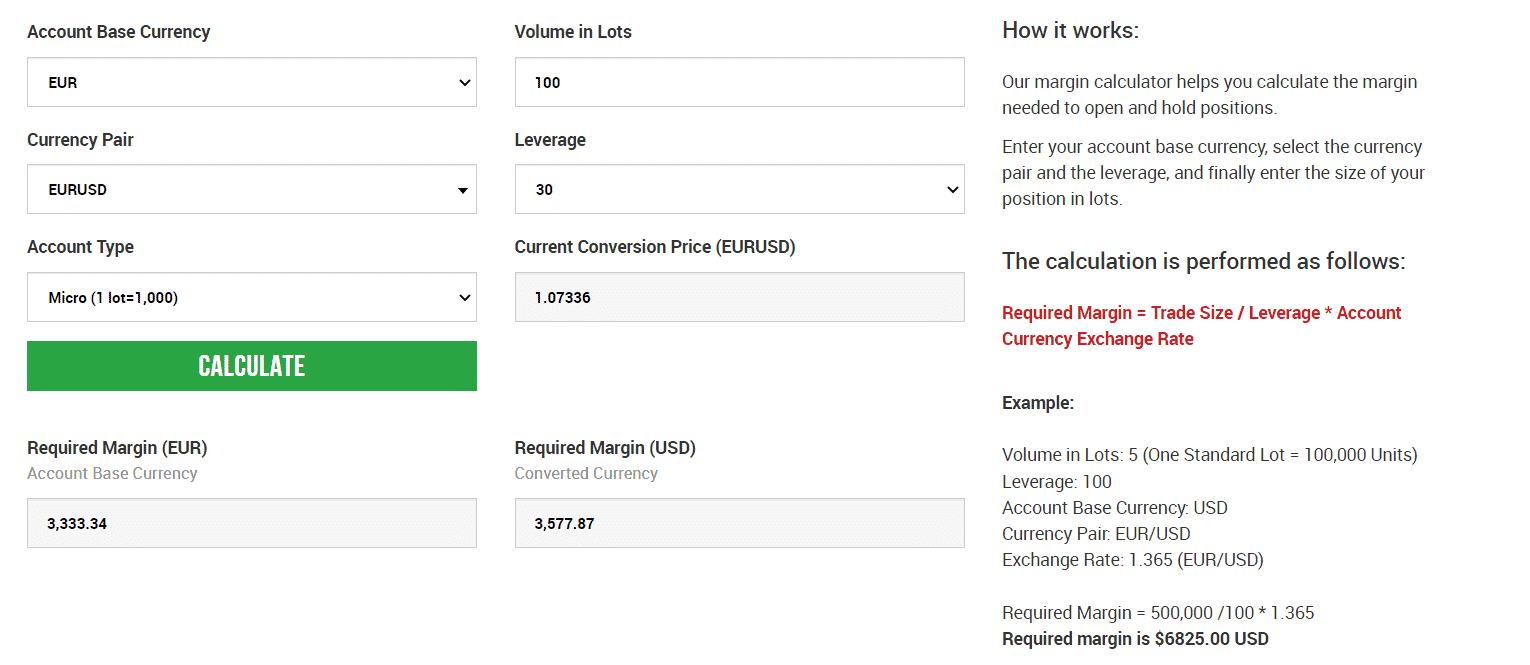Select the Required Margin (USD) result field

click(x=740, y=523)
